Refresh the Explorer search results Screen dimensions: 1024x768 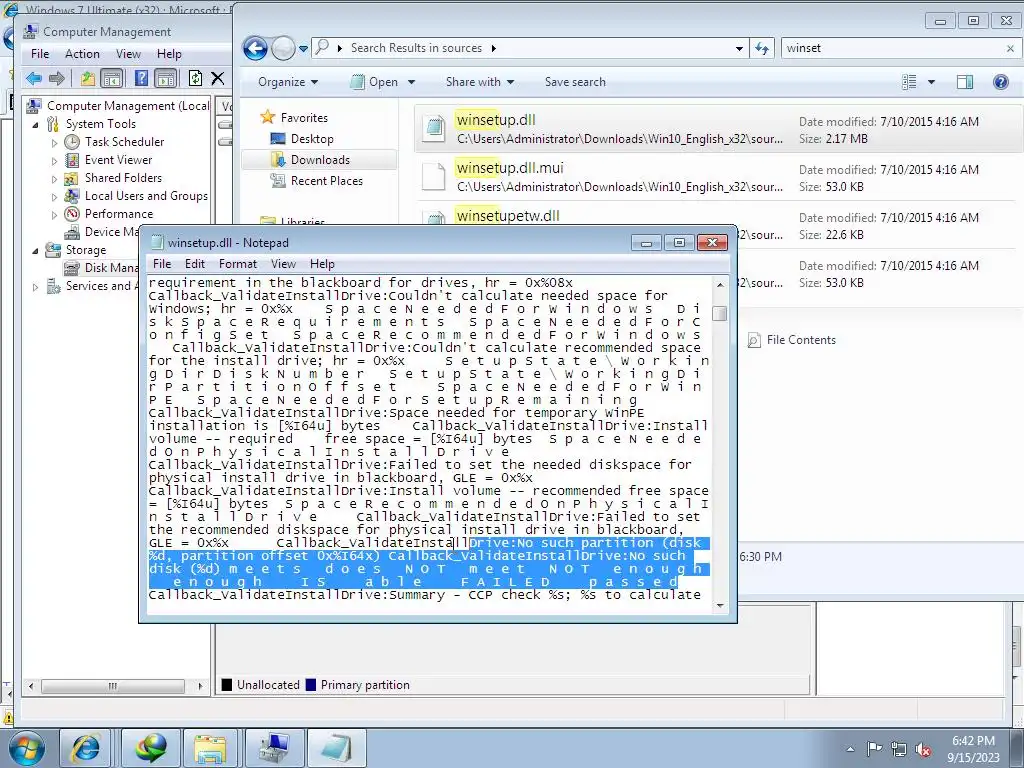[x=762, y=48]
